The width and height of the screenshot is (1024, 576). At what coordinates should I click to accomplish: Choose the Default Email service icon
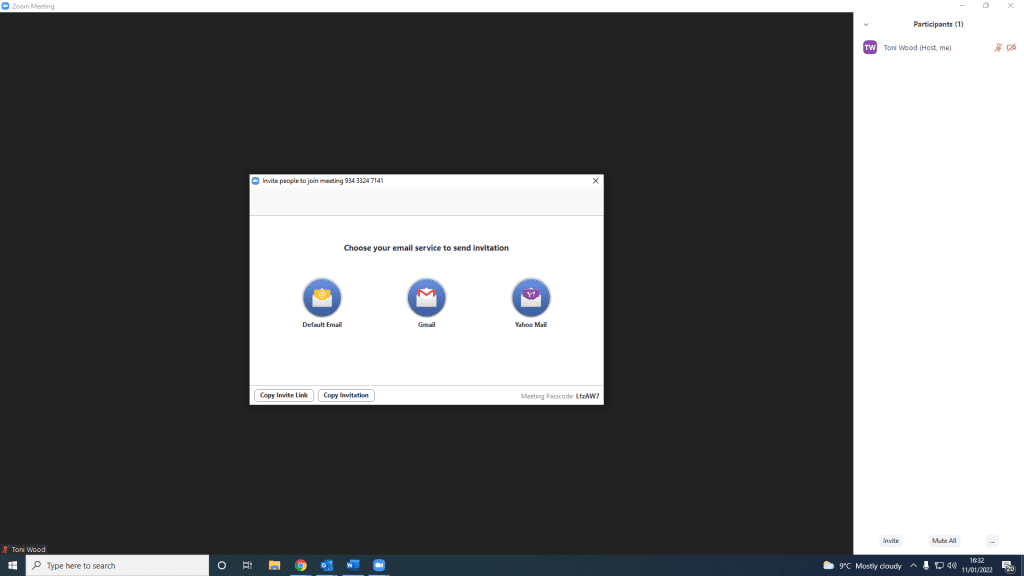(322, 297)
